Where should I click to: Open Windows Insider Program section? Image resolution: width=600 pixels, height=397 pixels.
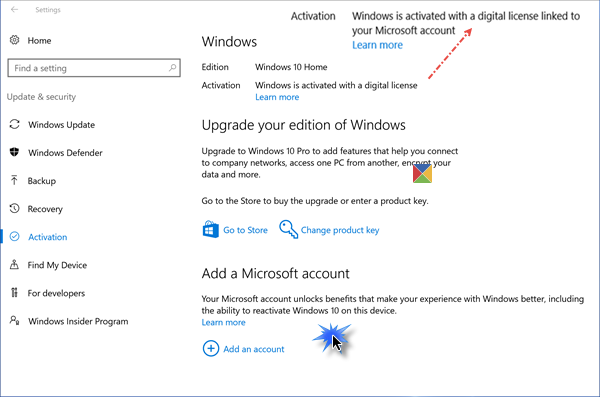click(78, 321)
